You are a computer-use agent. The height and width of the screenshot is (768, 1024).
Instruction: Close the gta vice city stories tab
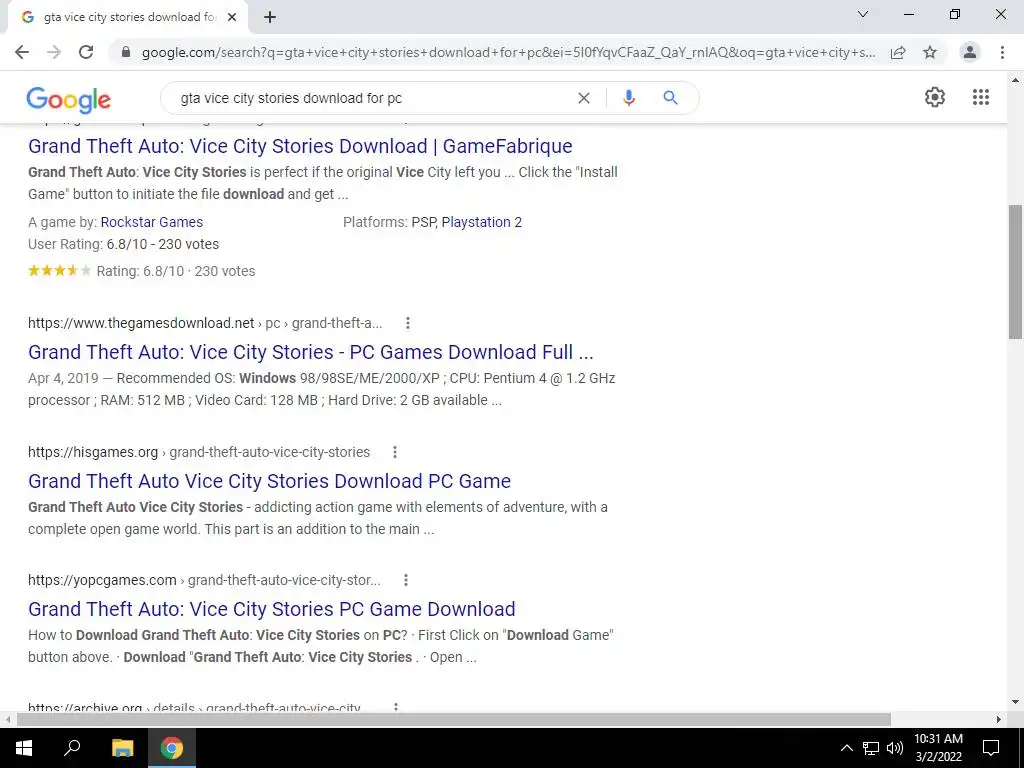232,17
